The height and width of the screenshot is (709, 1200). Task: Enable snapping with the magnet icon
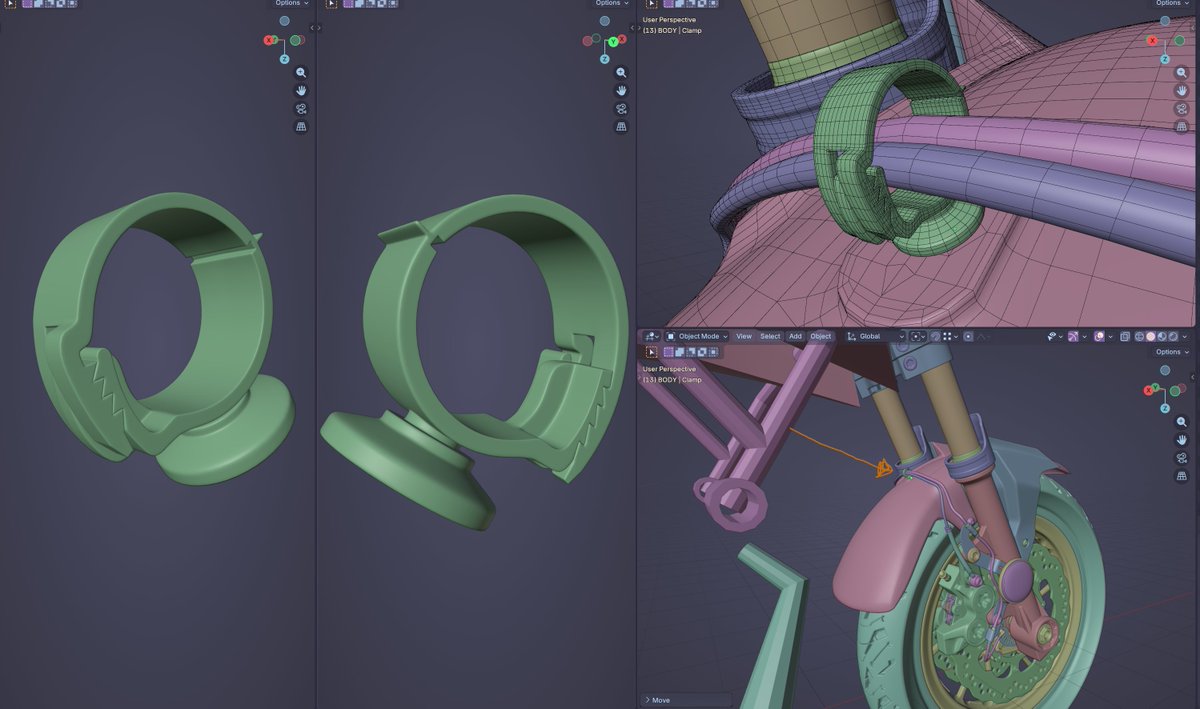[935, 336]
